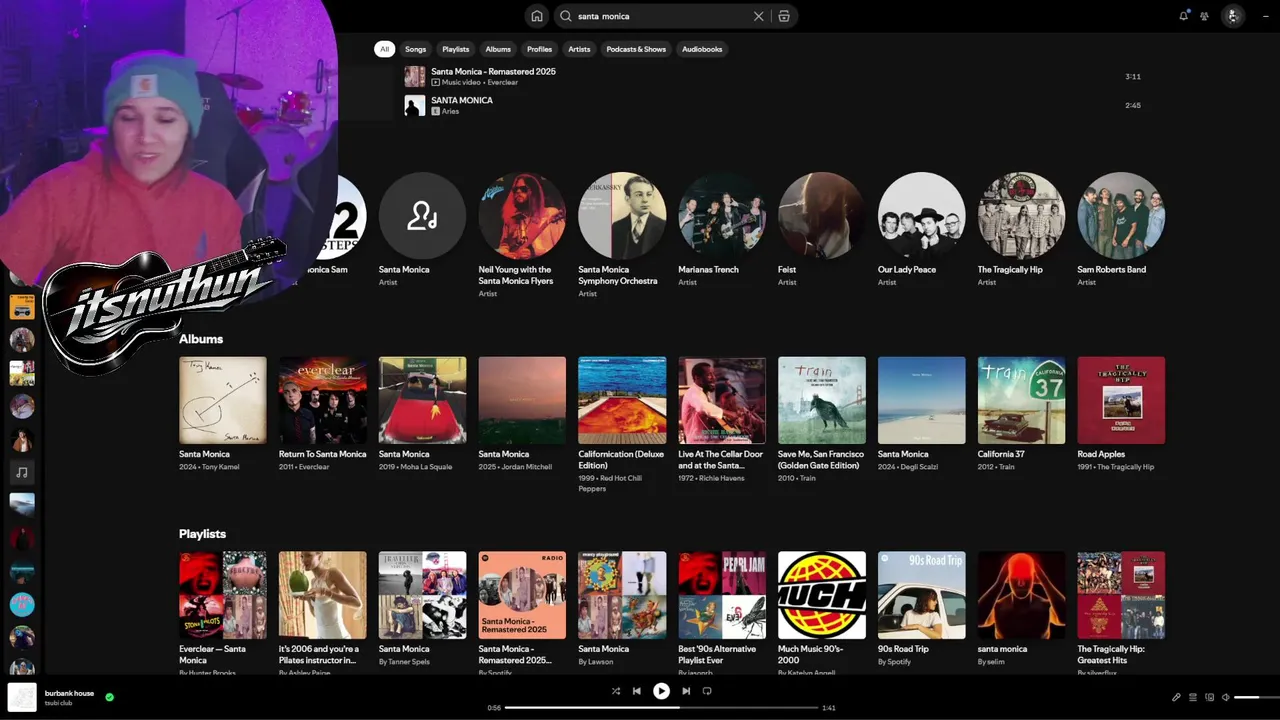Open the Browse icon beside search bar
Viewport: 1280px width, 720px height.
784,16
